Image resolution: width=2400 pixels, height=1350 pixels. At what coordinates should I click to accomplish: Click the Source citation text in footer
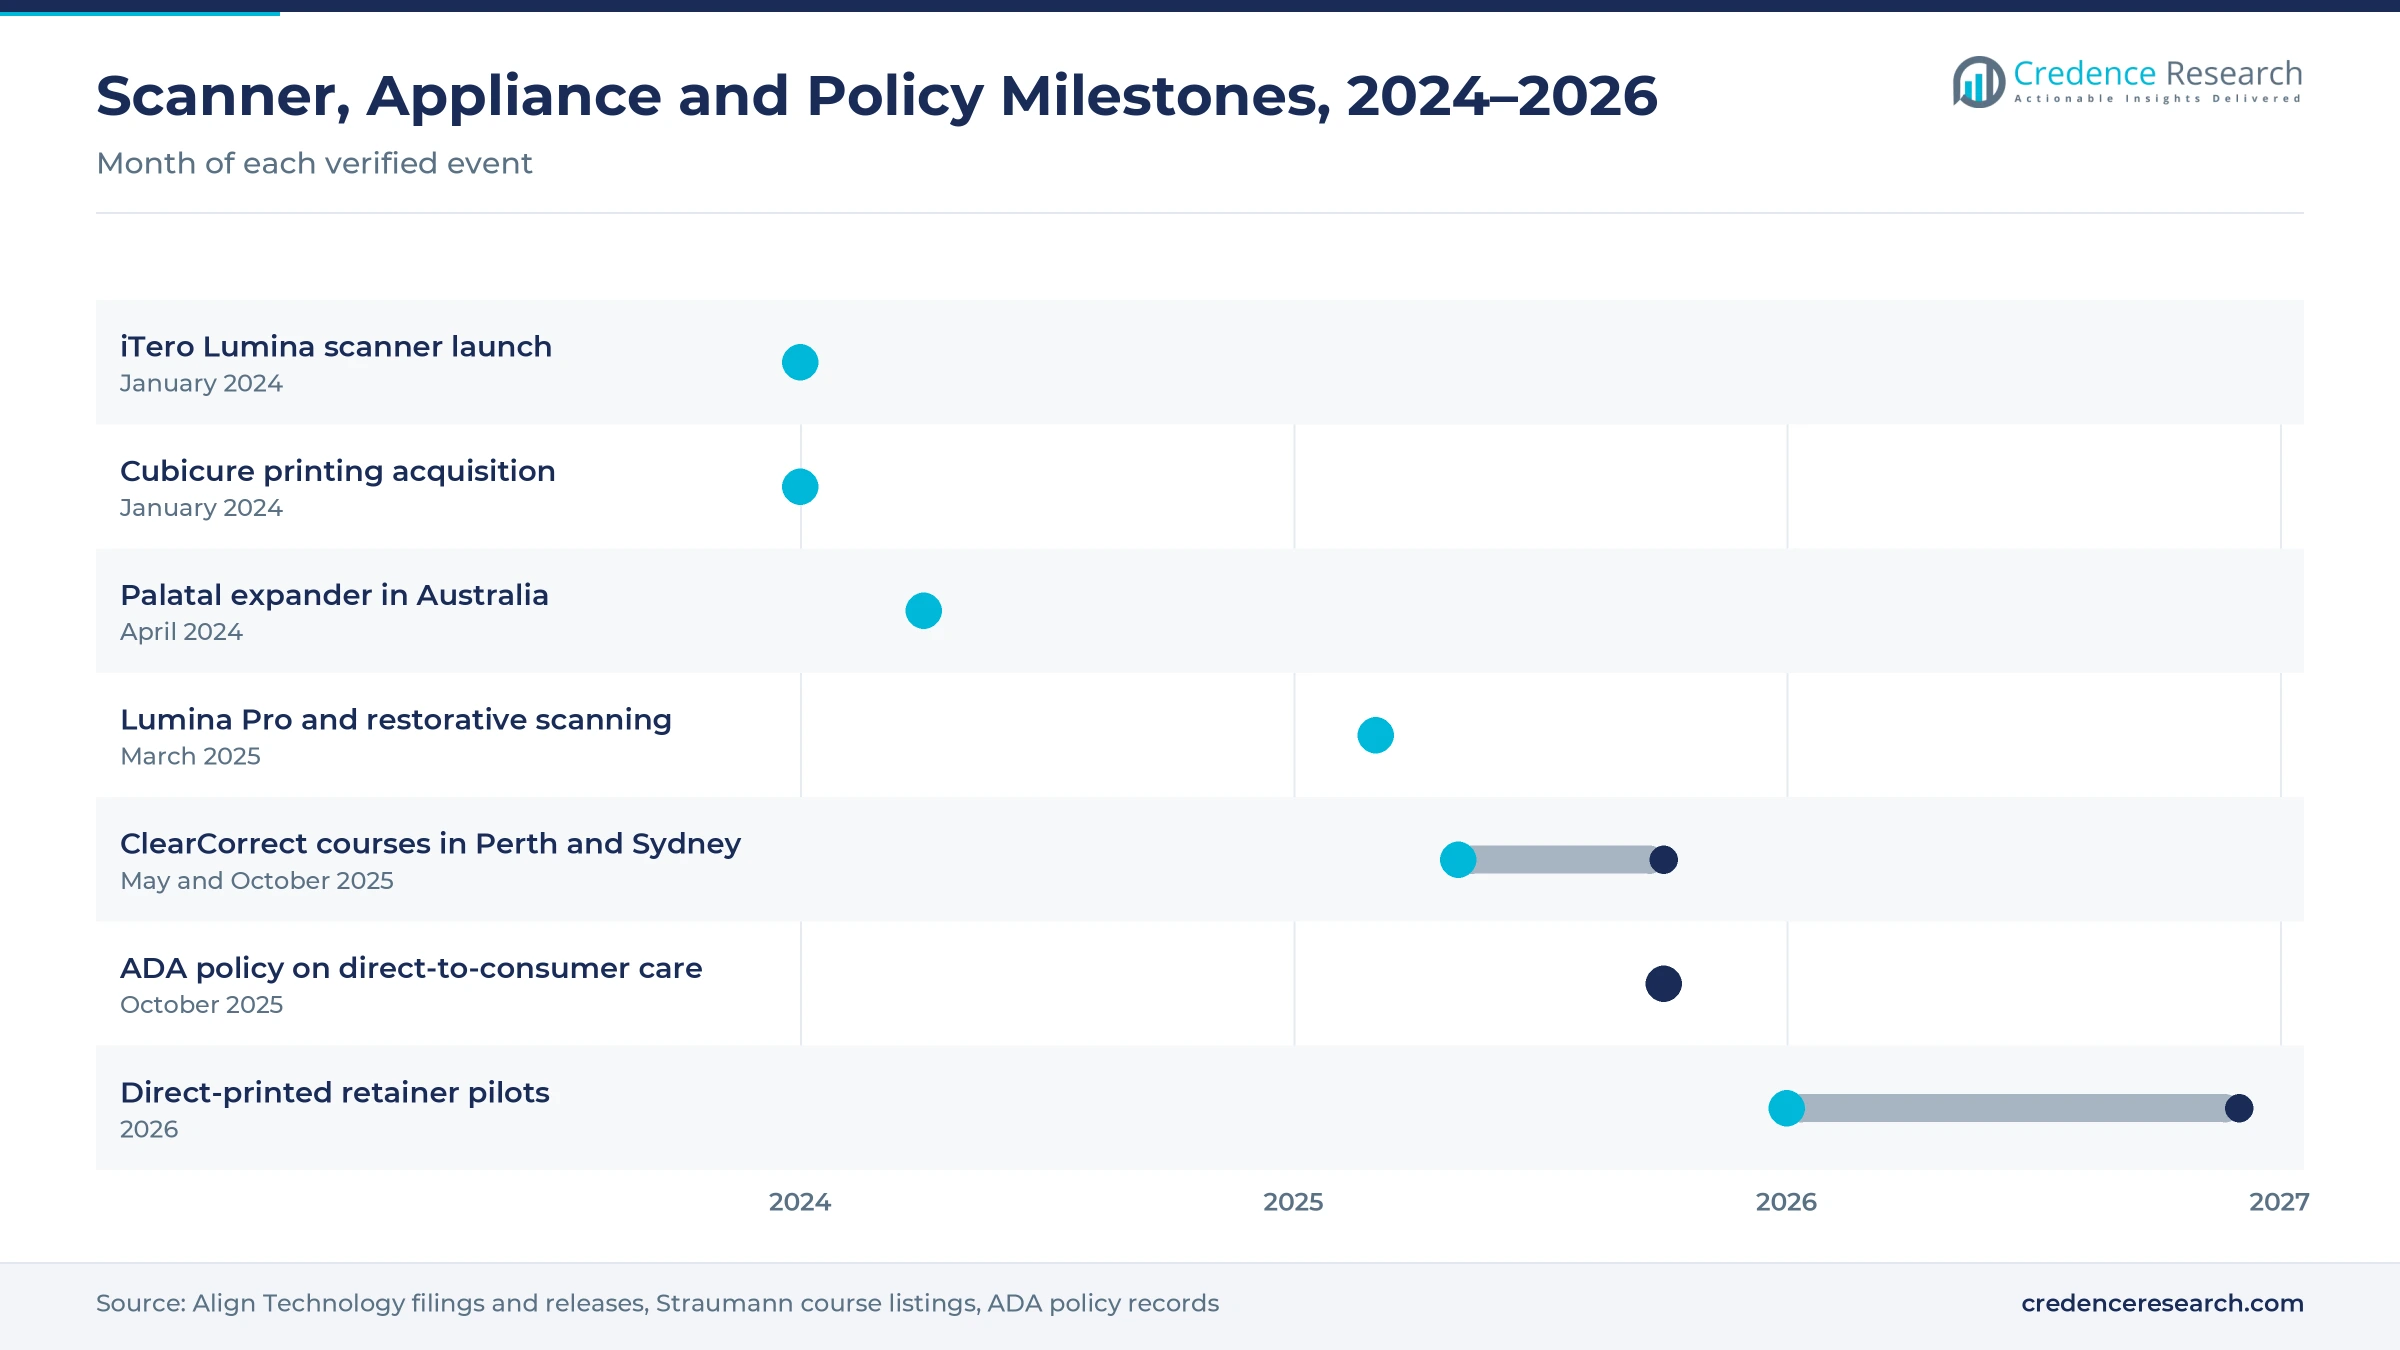(x=657, y=1303)
